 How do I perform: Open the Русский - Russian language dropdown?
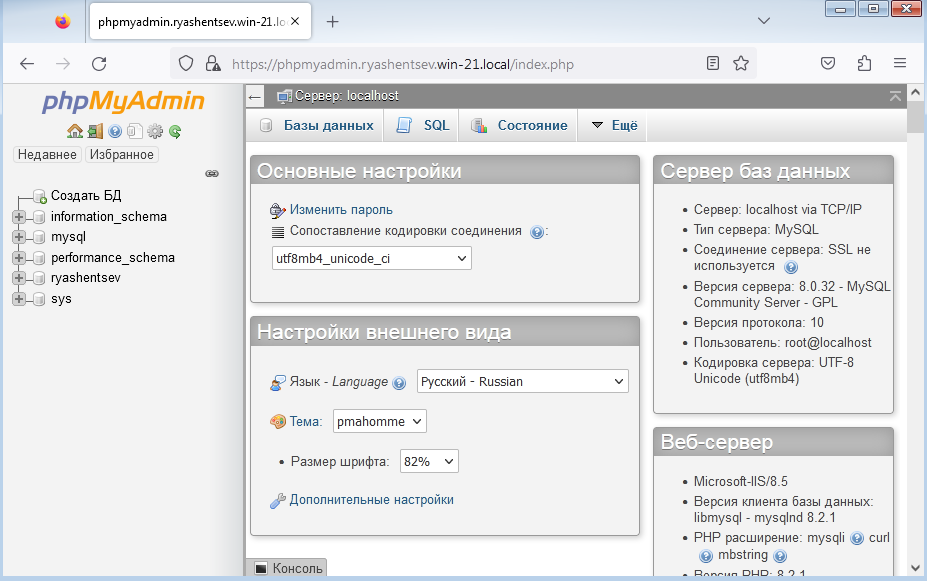pyautogui.click(x=523, y=381)
